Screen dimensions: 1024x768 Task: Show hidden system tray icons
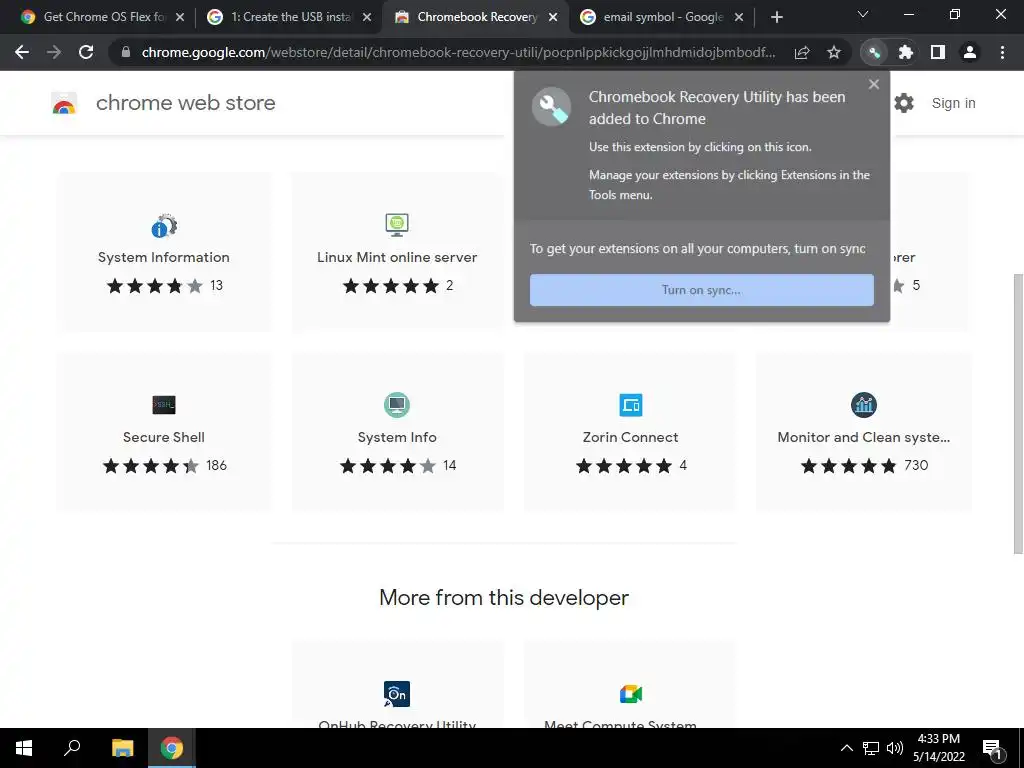tap(846, 748)
